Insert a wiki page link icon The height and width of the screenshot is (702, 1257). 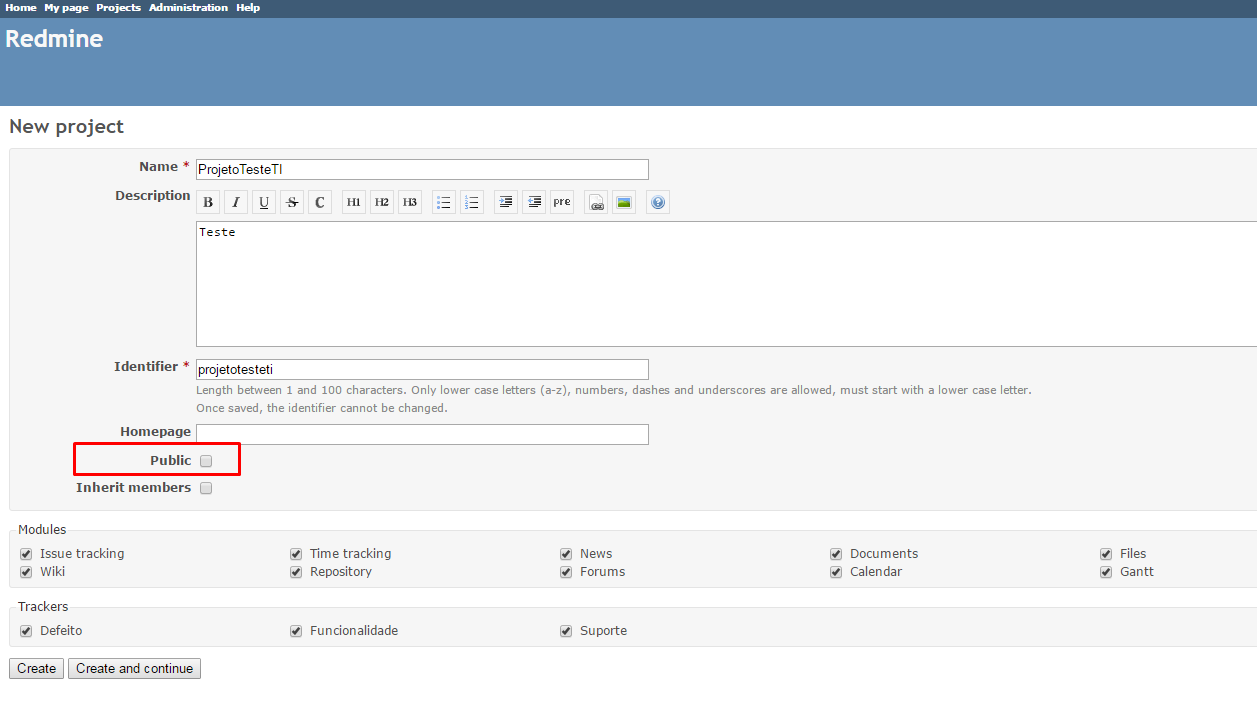(596, 203)
